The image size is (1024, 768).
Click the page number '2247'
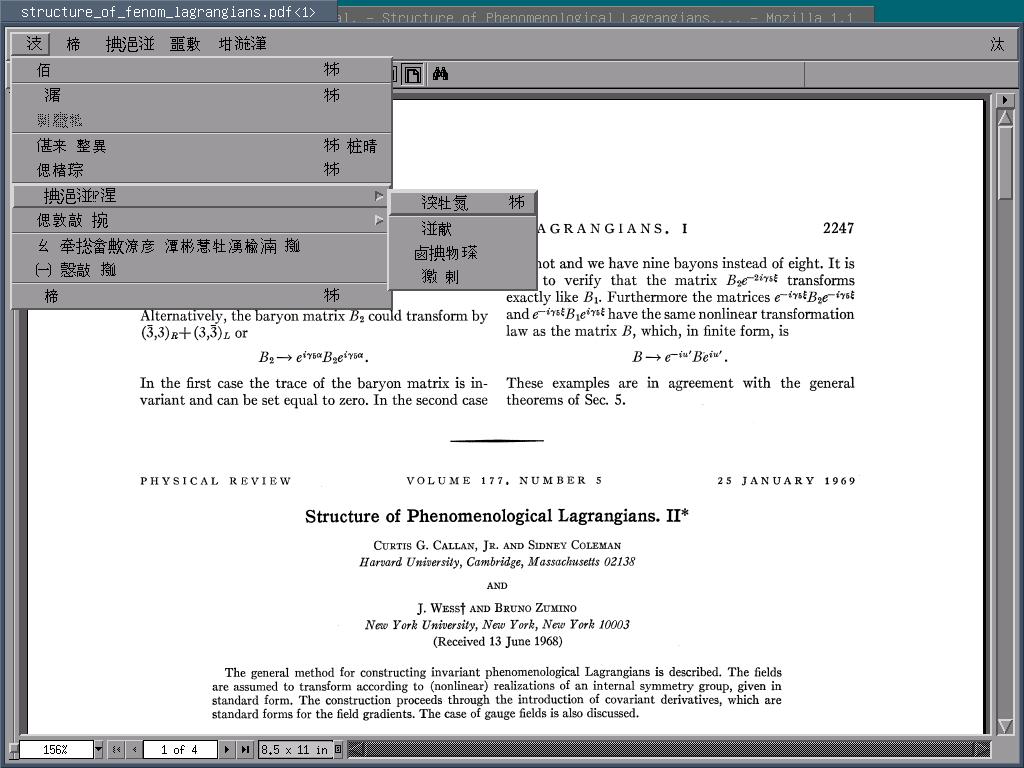click(x=839, y=228)
